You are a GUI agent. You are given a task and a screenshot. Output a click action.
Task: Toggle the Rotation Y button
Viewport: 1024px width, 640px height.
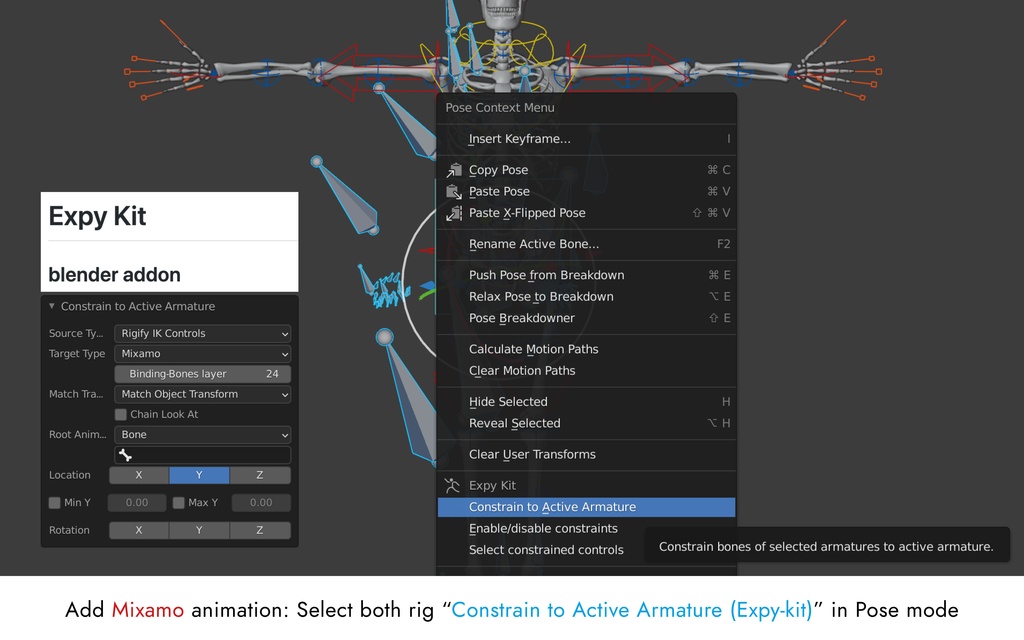(199, 530)
